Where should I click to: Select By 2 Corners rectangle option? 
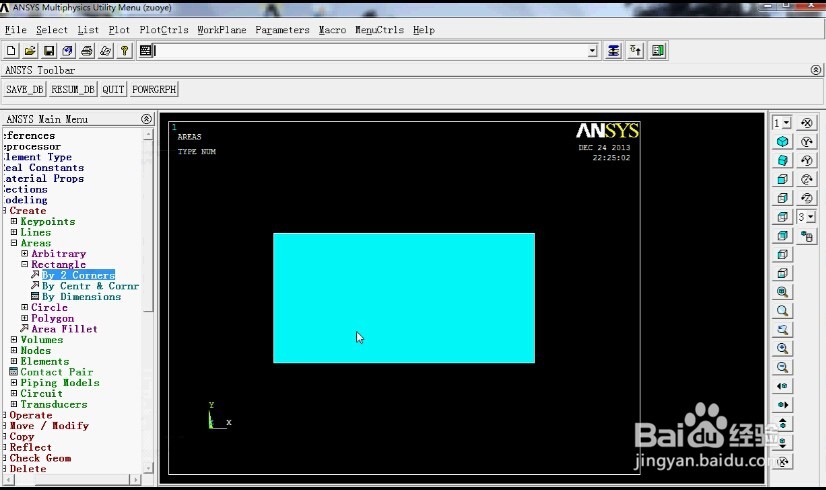click(78, 275)
